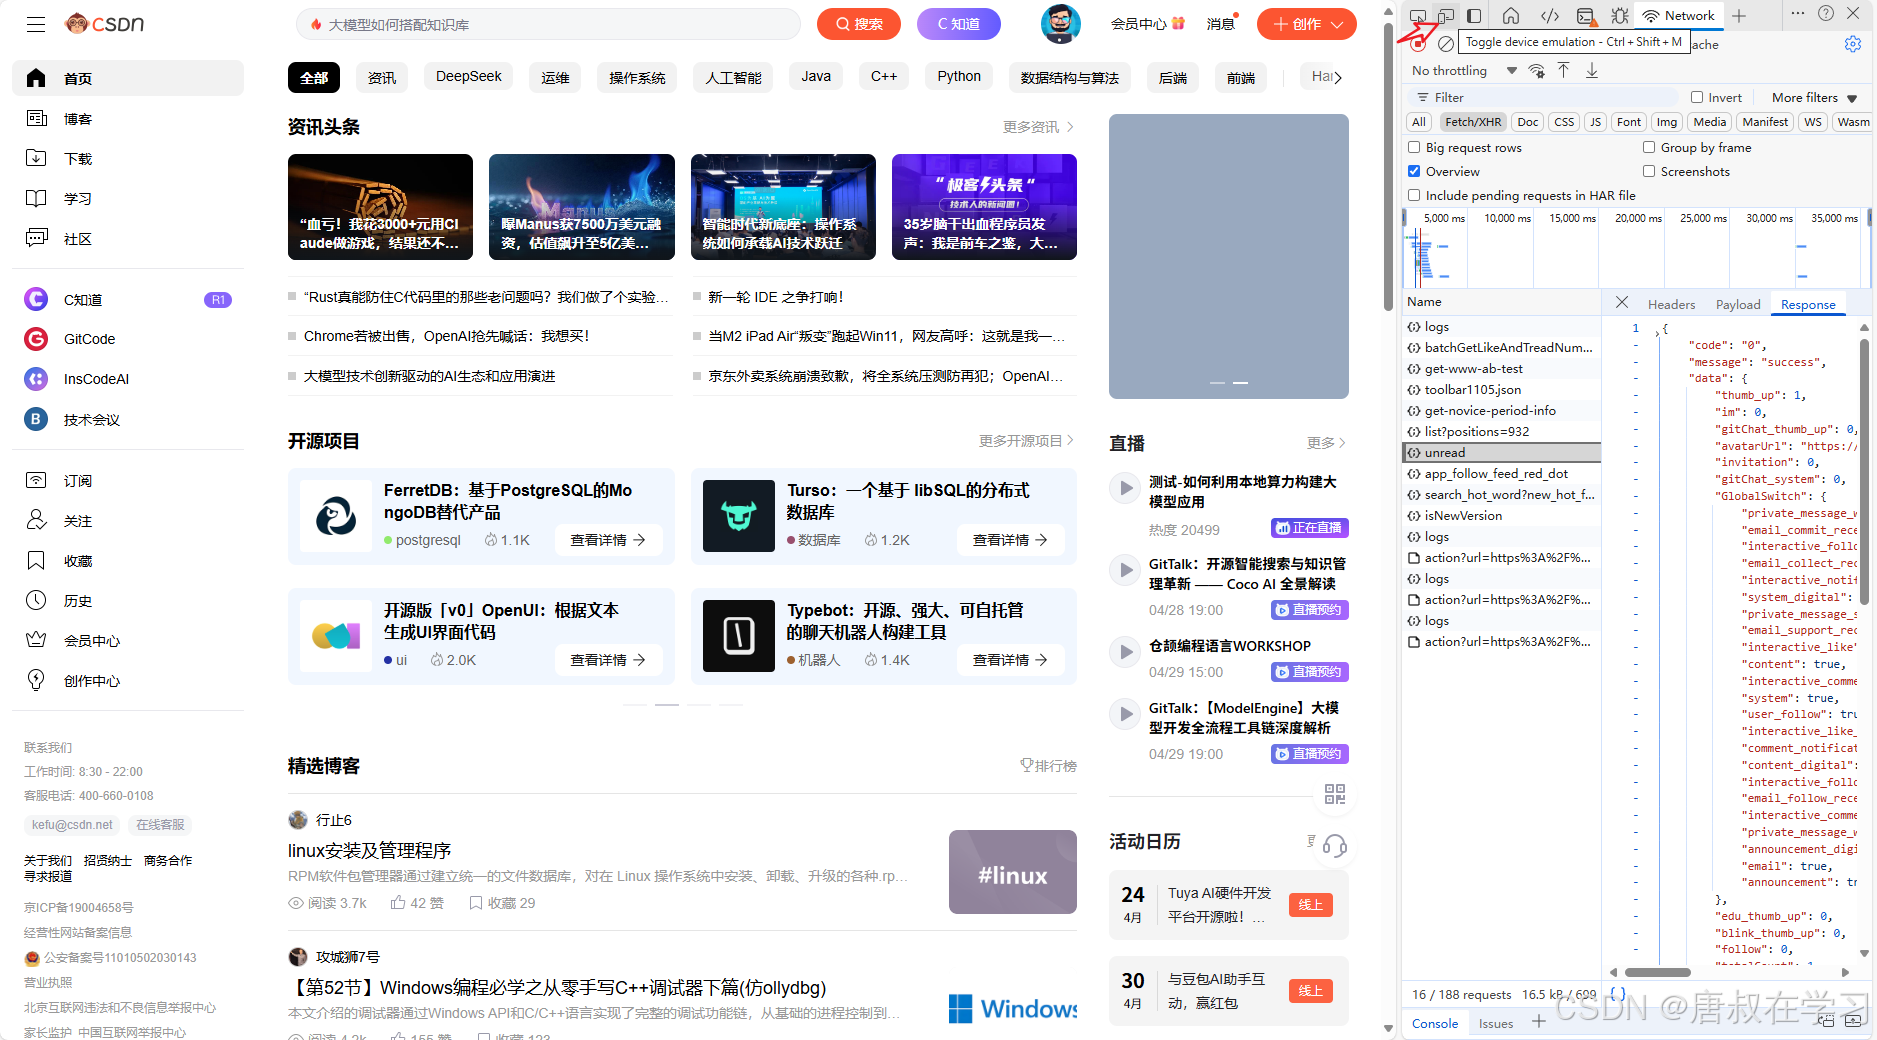Check Include pending requests in HAR file
The height and width of the screenshot is (1040, 1877).
[1414, 195]
